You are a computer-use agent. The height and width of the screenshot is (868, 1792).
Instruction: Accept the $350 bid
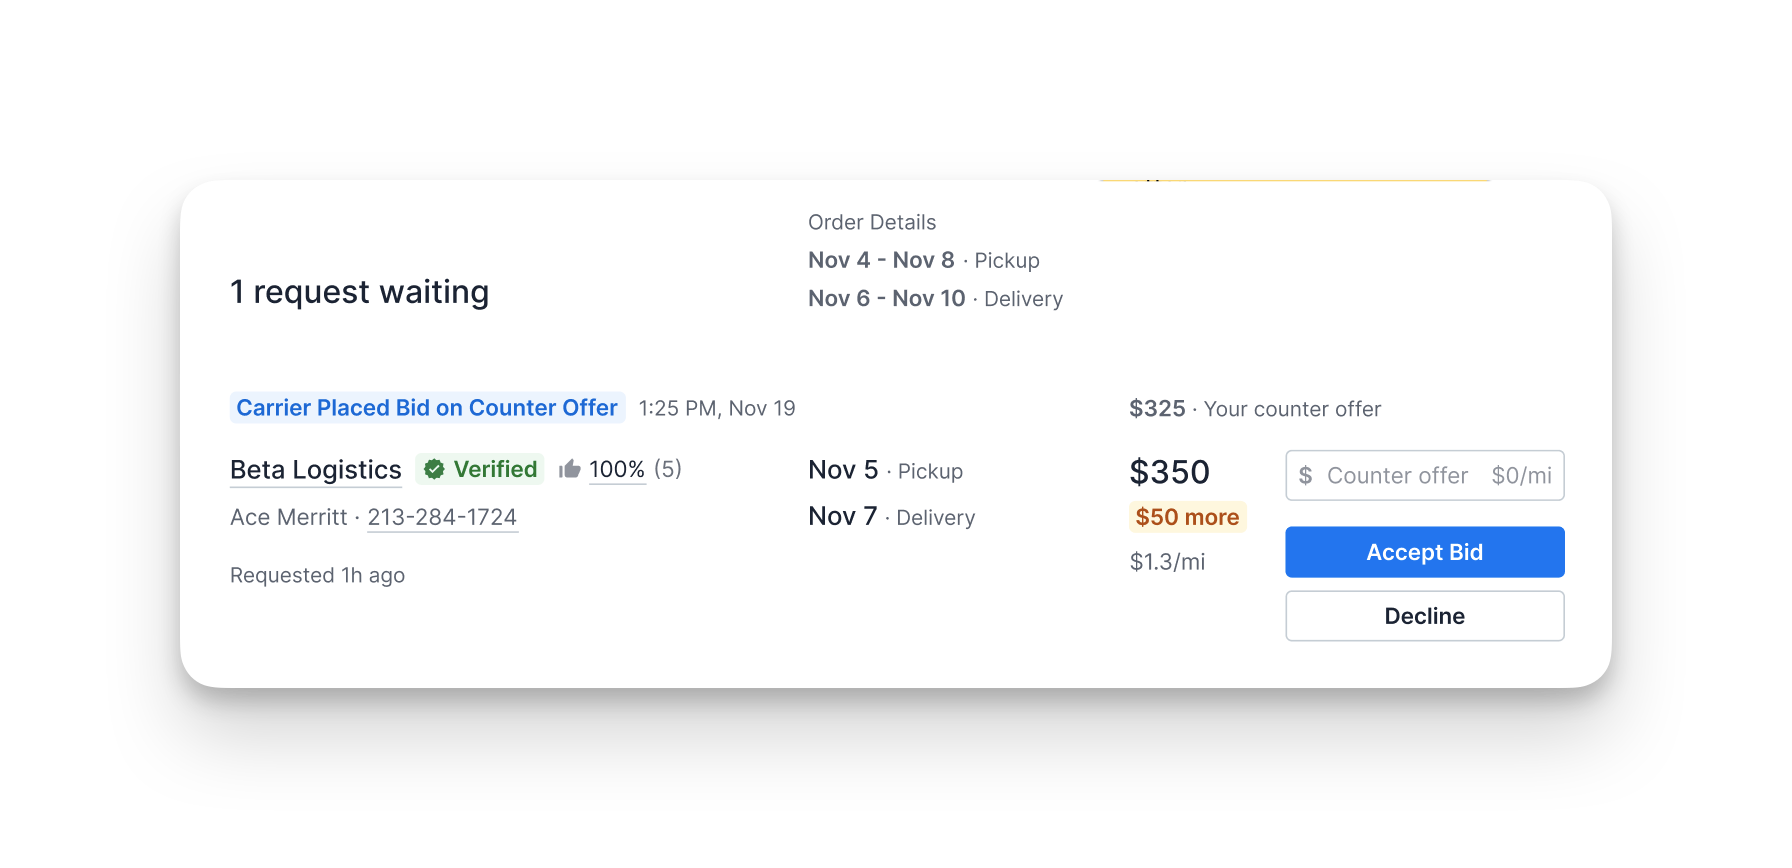point(1424,552)
